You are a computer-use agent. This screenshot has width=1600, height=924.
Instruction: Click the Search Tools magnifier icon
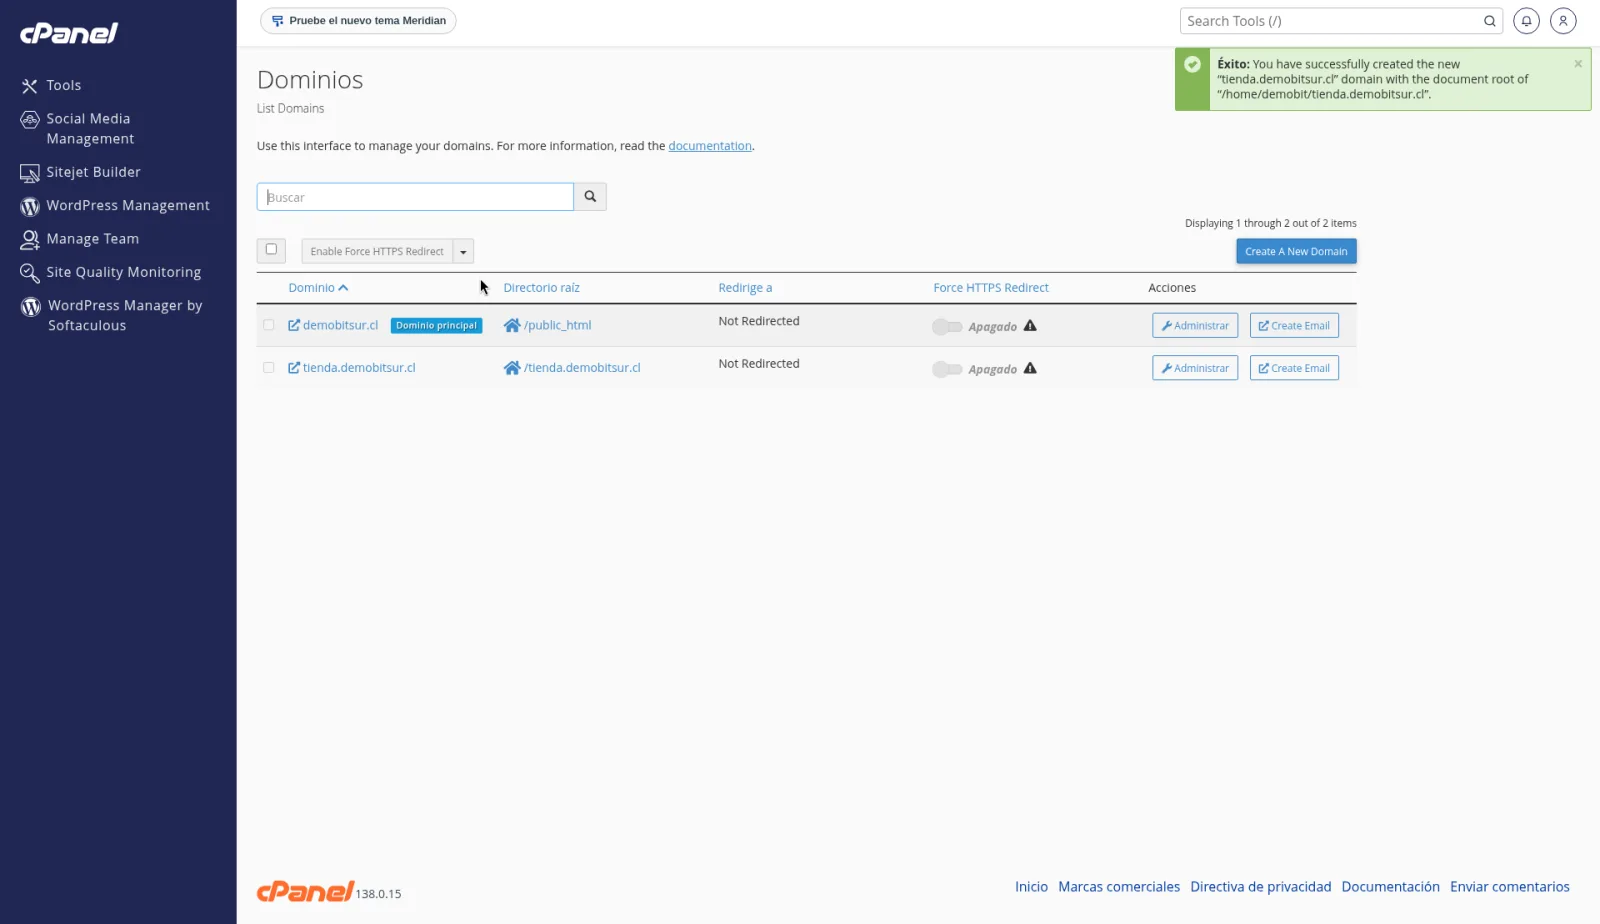(x=1489, y=21)
